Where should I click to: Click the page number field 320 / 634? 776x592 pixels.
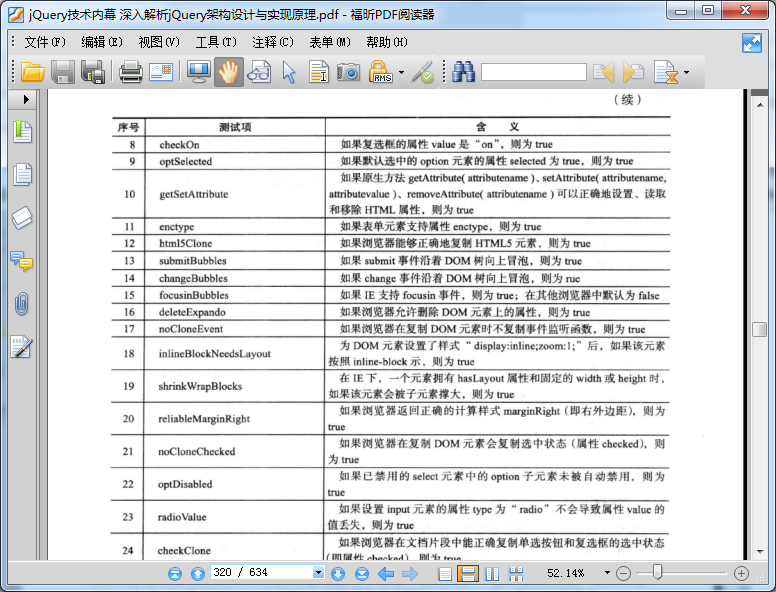262,573
